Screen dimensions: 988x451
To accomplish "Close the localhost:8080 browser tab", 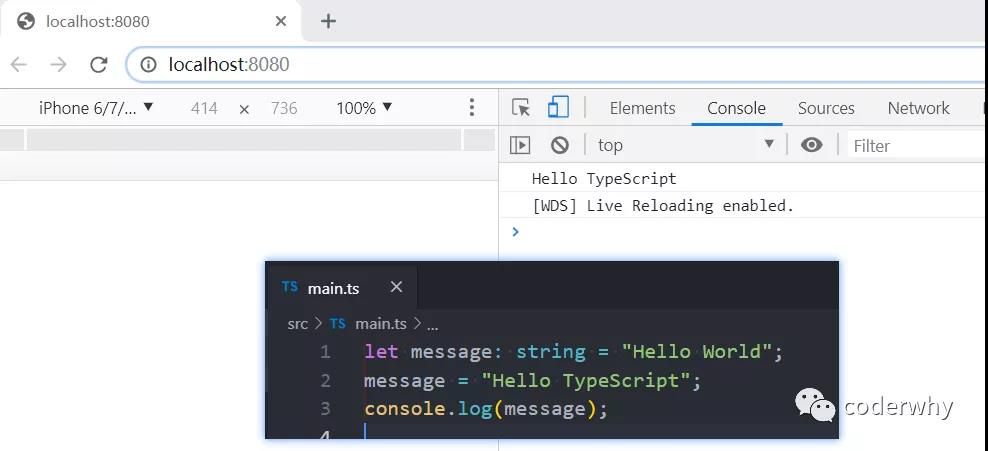I will (281, 21).
